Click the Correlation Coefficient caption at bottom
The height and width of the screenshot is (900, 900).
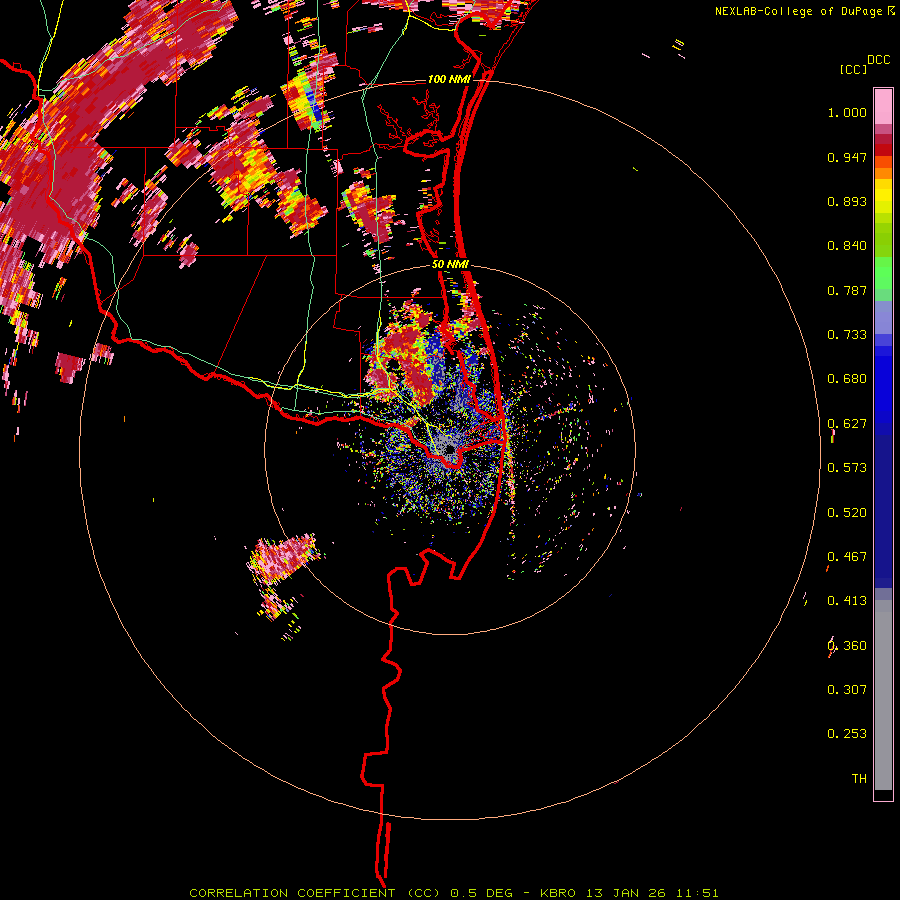[x=453, y=893]
